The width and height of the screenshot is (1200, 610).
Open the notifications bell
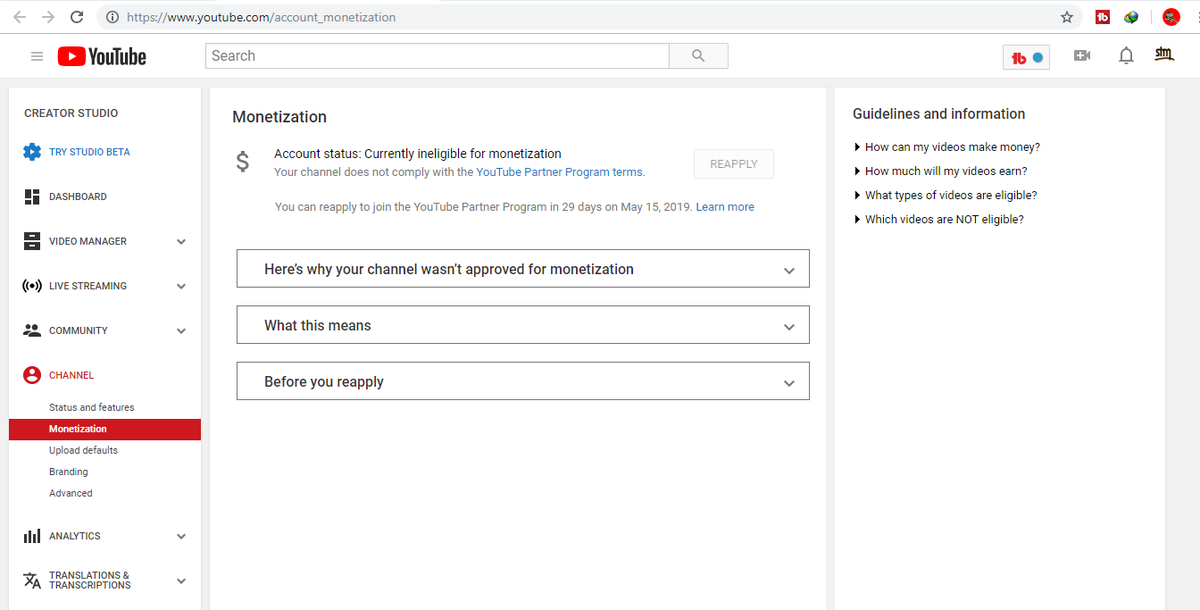1126,56
